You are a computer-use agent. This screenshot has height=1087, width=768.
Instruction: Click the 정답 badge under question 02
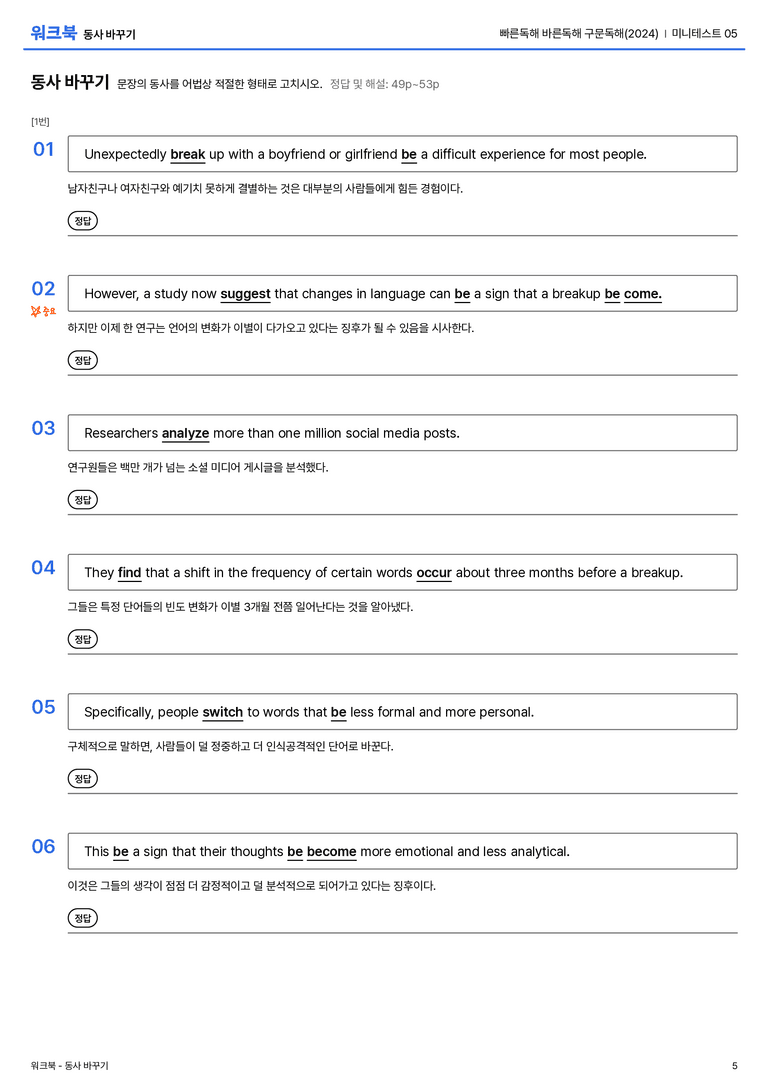tap(82, 360)
